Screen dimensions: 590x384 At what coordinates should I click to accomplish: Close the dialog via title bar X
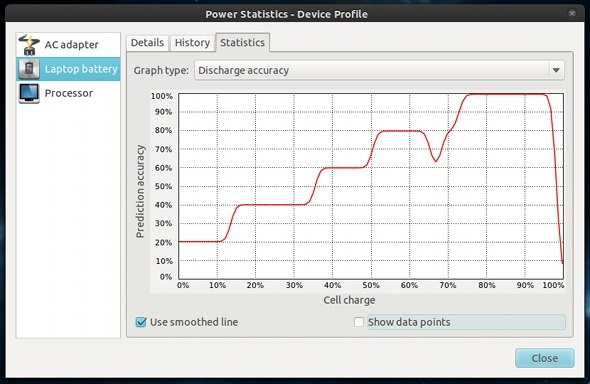click(572, 14)
